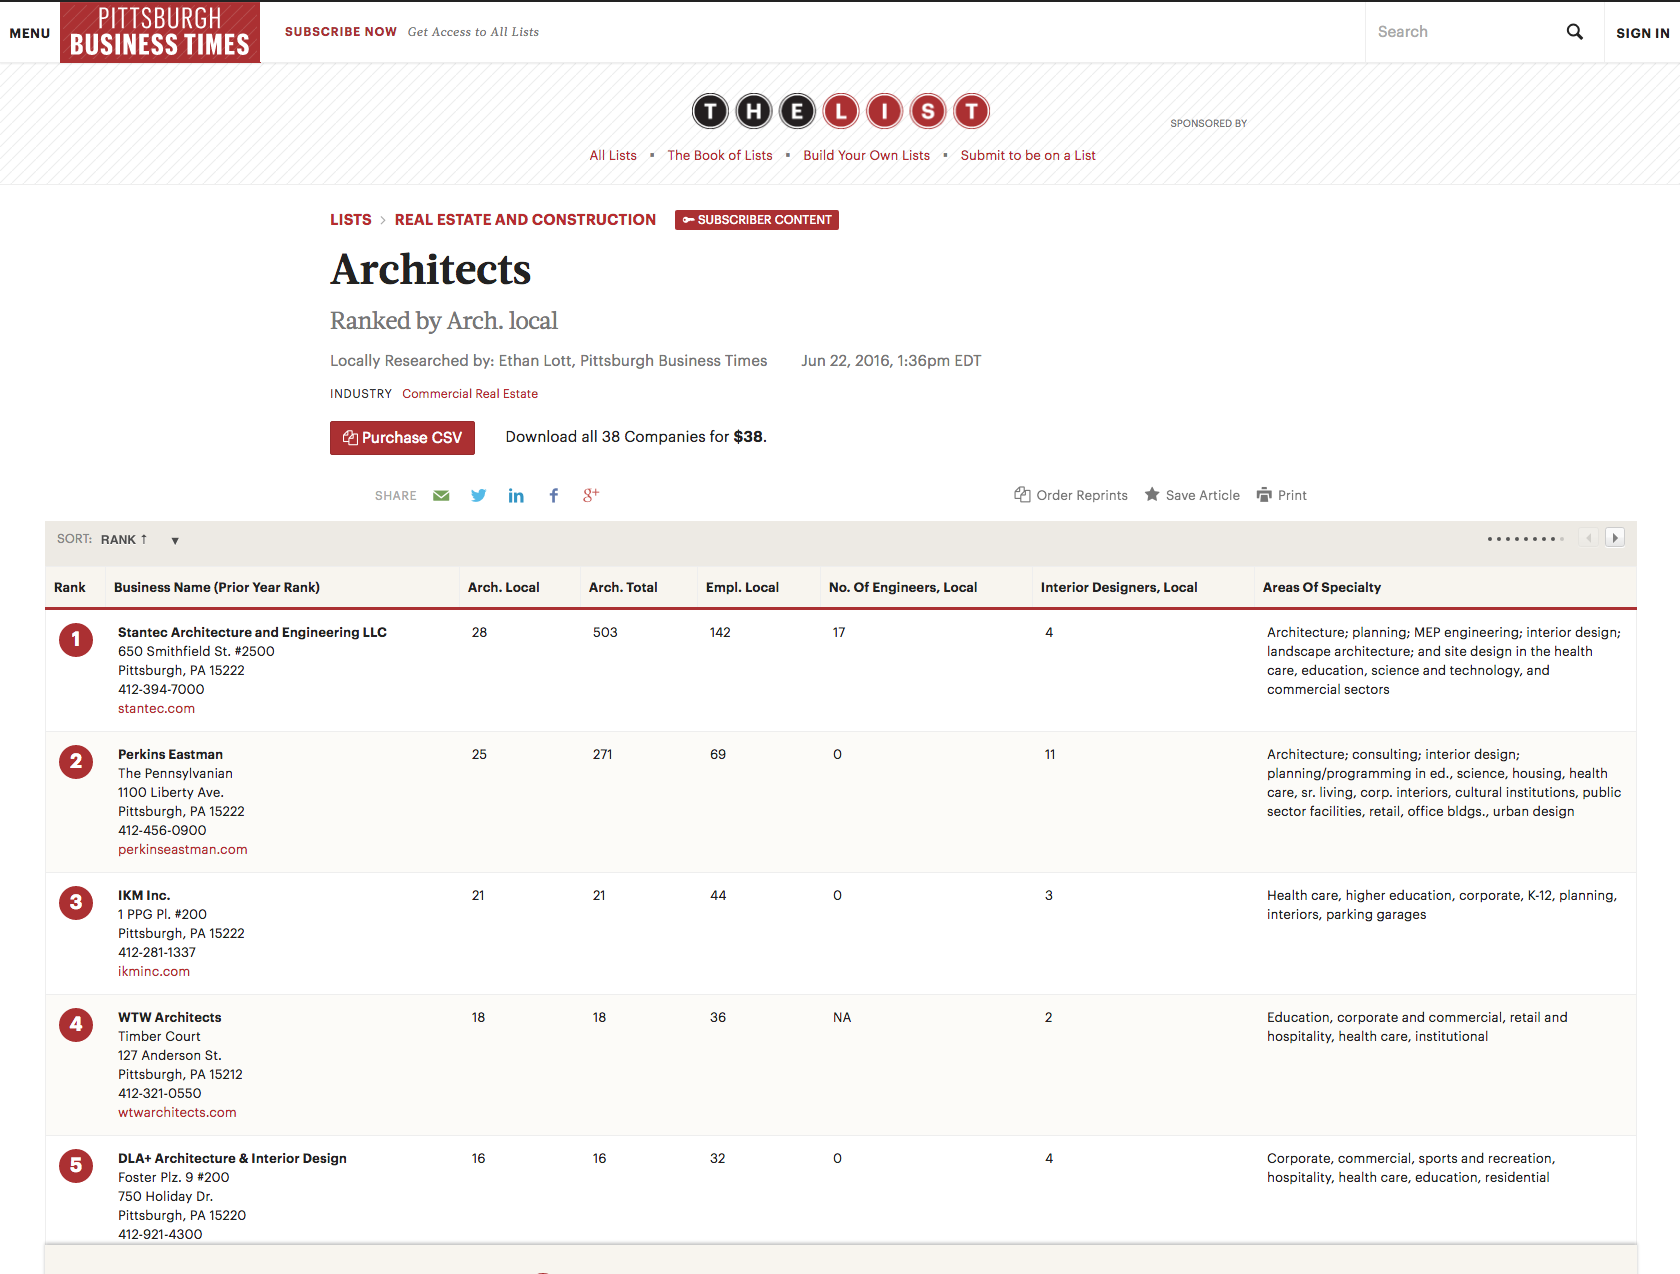Click Stantec Arch. Total value 503

pyautogui.click(x=605, y=632)
